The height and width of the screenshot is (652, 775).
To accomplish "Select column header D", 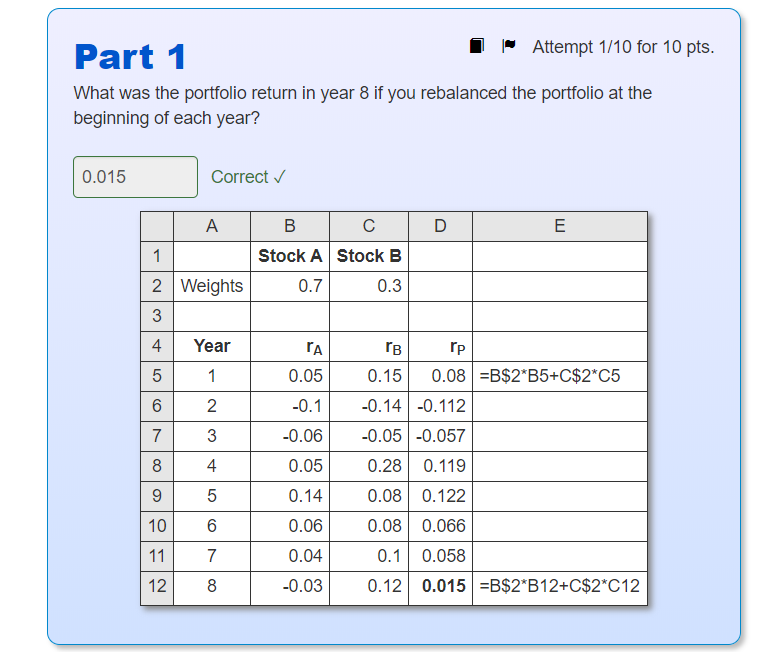I will click(440, 226).
